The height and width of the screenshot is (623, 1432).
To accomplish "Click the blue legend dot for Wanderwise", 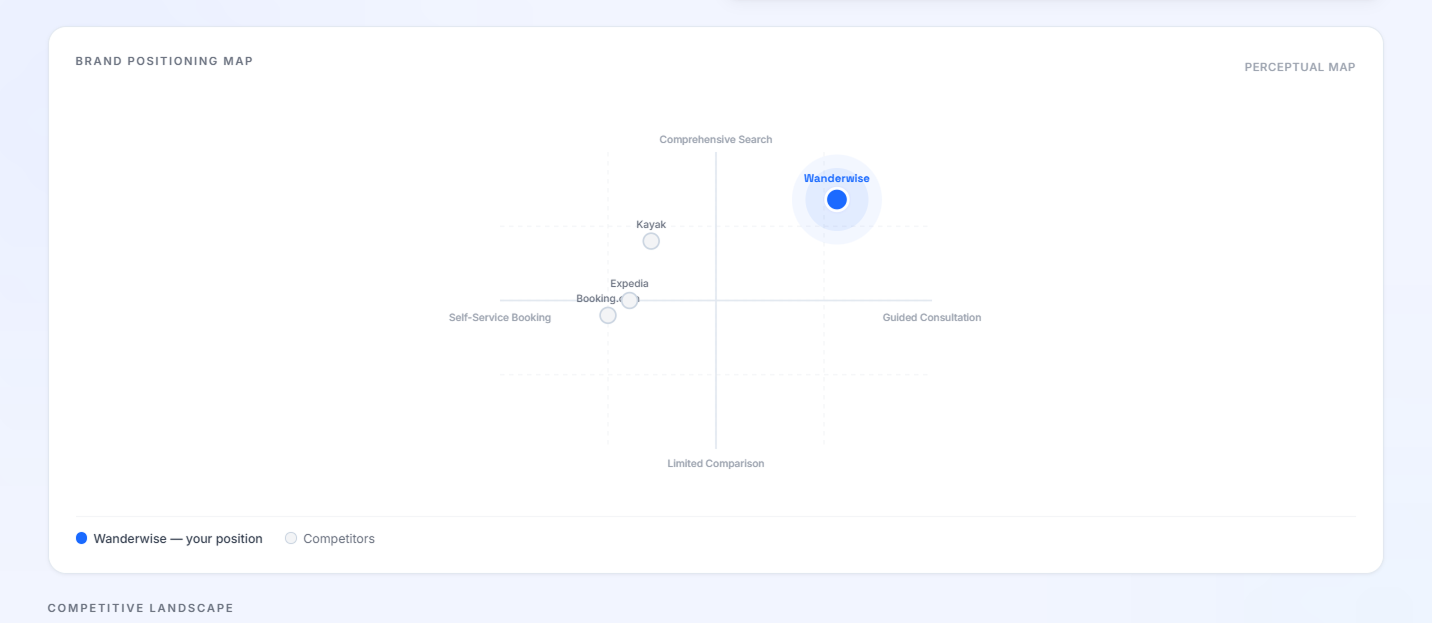I will (81, 538).
